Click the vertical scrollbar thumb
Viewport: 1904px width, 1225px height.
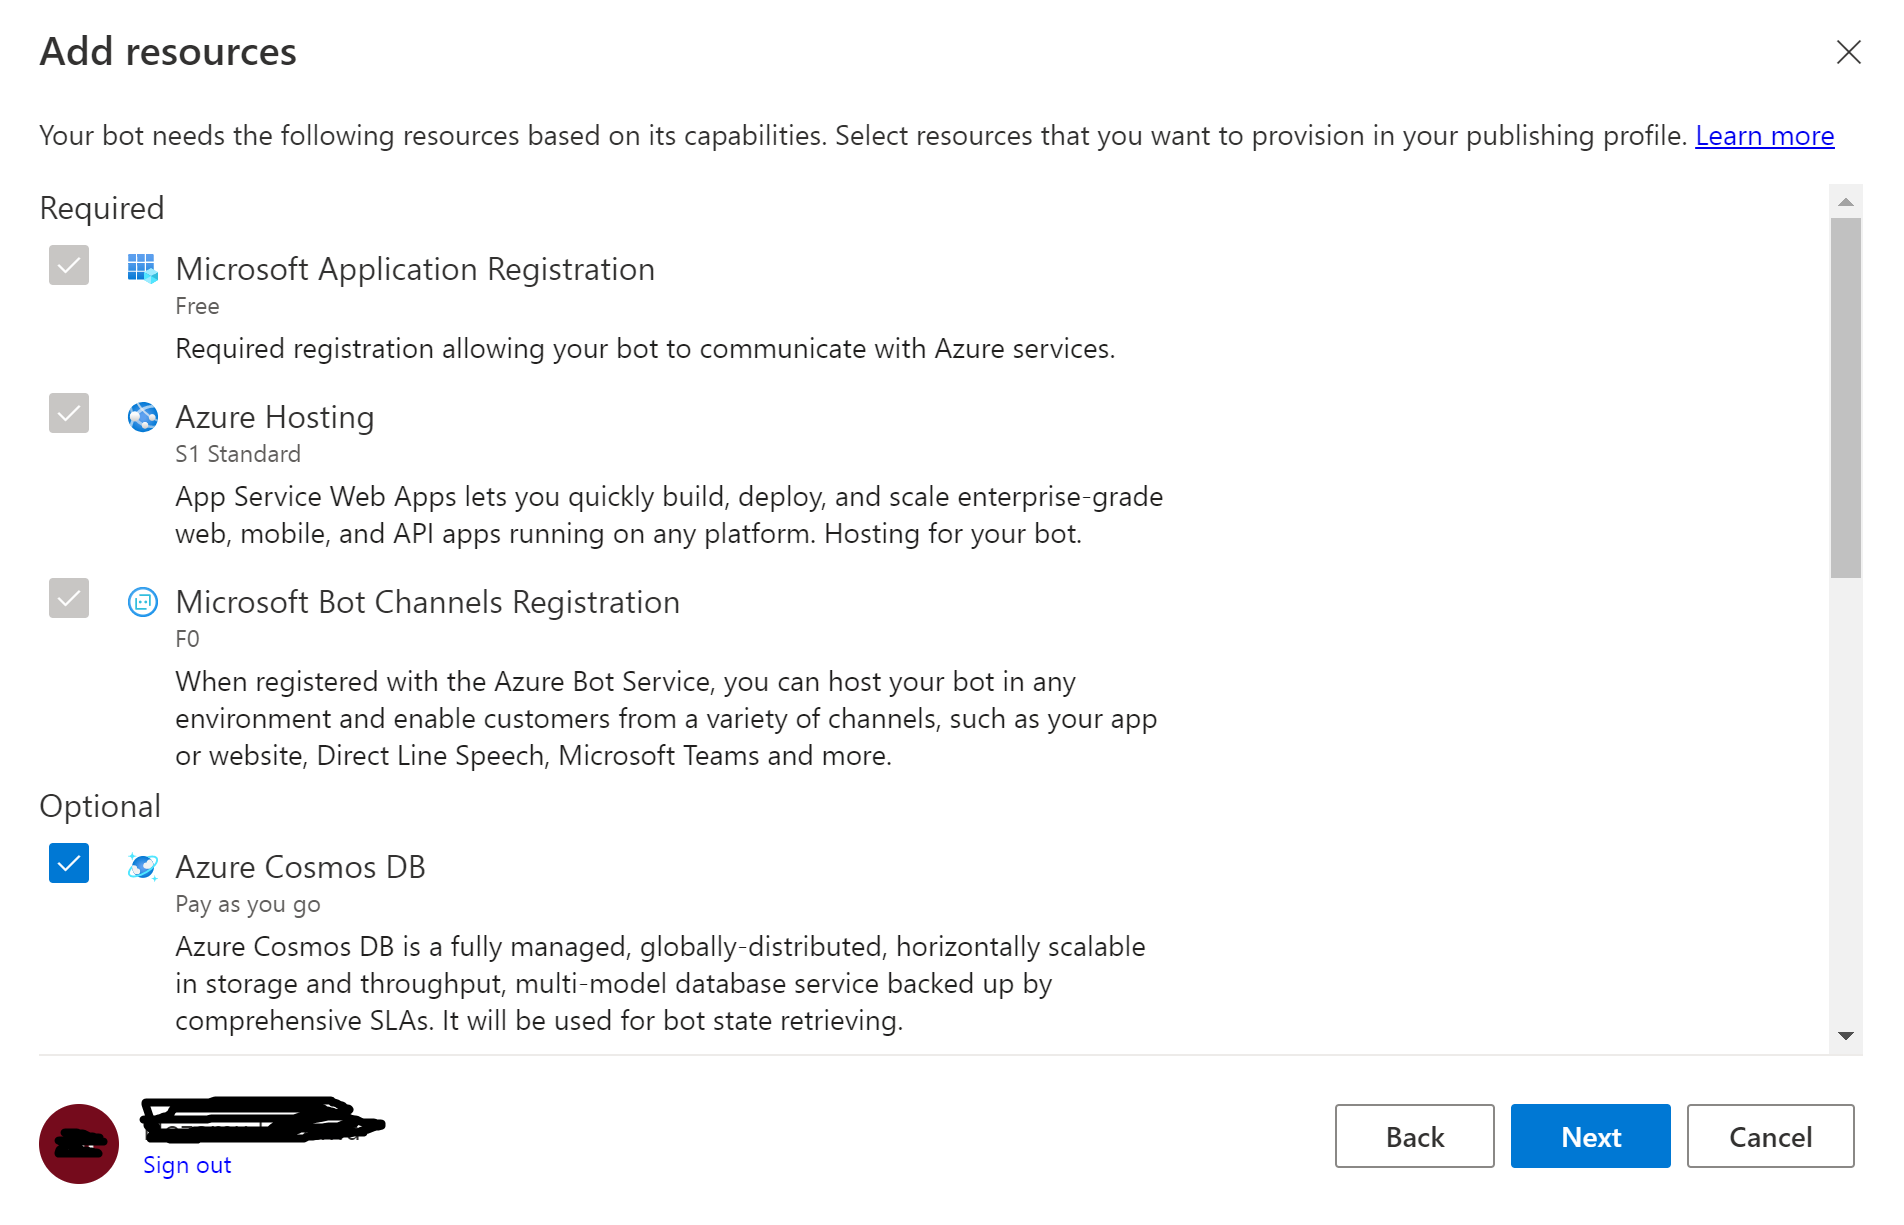(1846, 398)
